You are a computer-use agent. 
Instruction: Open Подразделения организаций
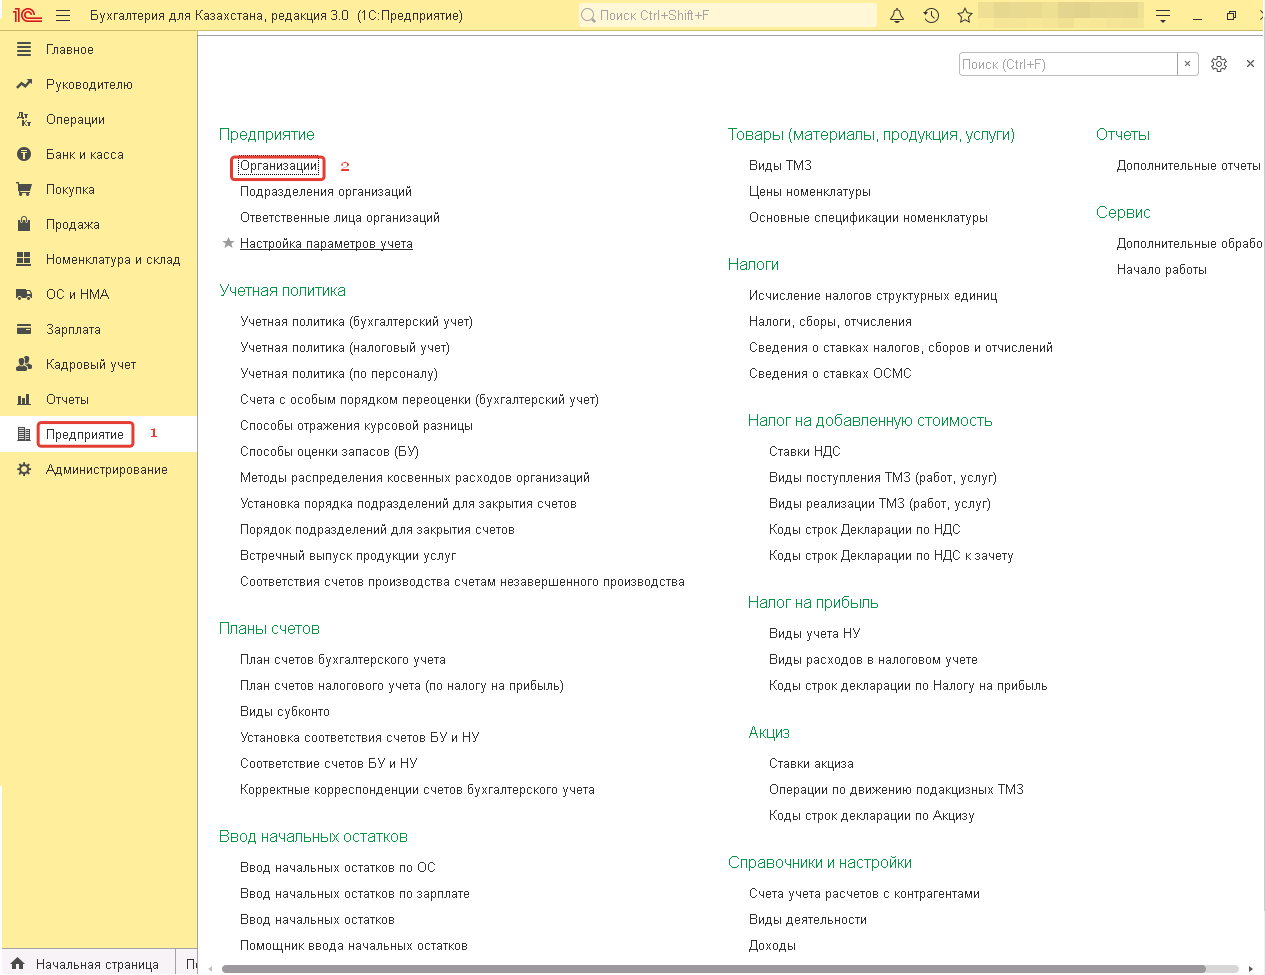(326, 192)
